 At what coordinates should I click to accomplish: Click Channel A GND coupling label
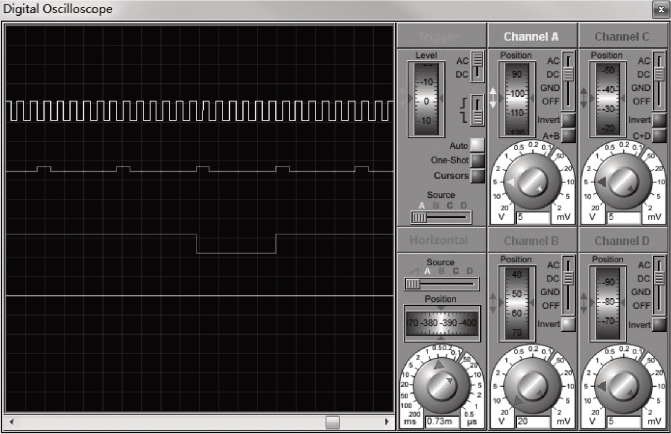[x=550, y=88]
